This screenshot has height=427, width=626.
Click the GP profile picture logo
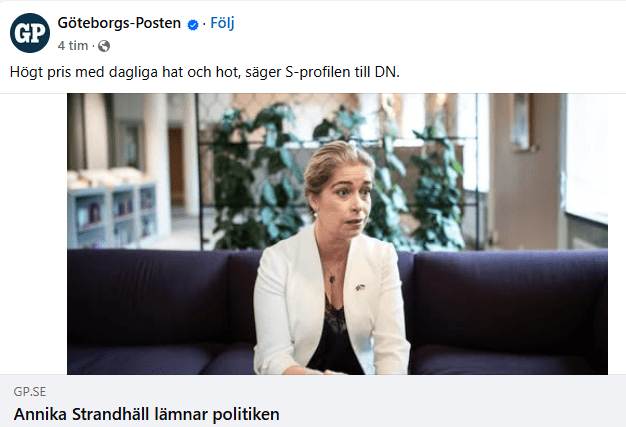tap(29, 33)
